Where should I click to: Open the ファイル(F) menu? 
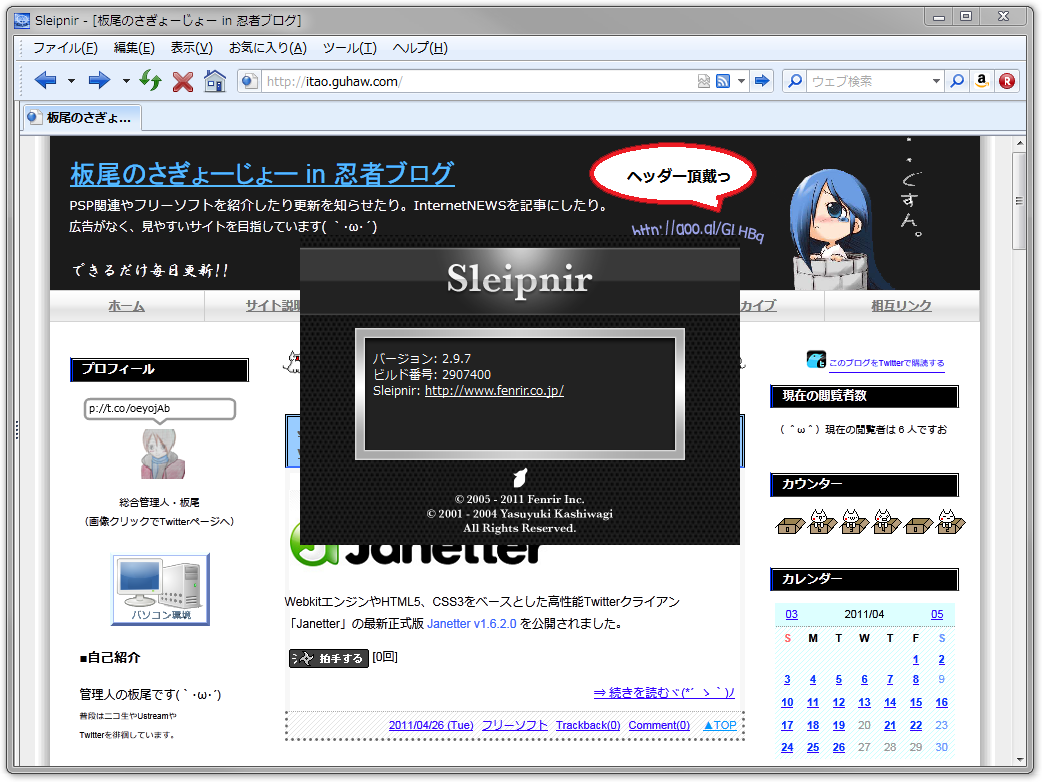pos(65,48)
